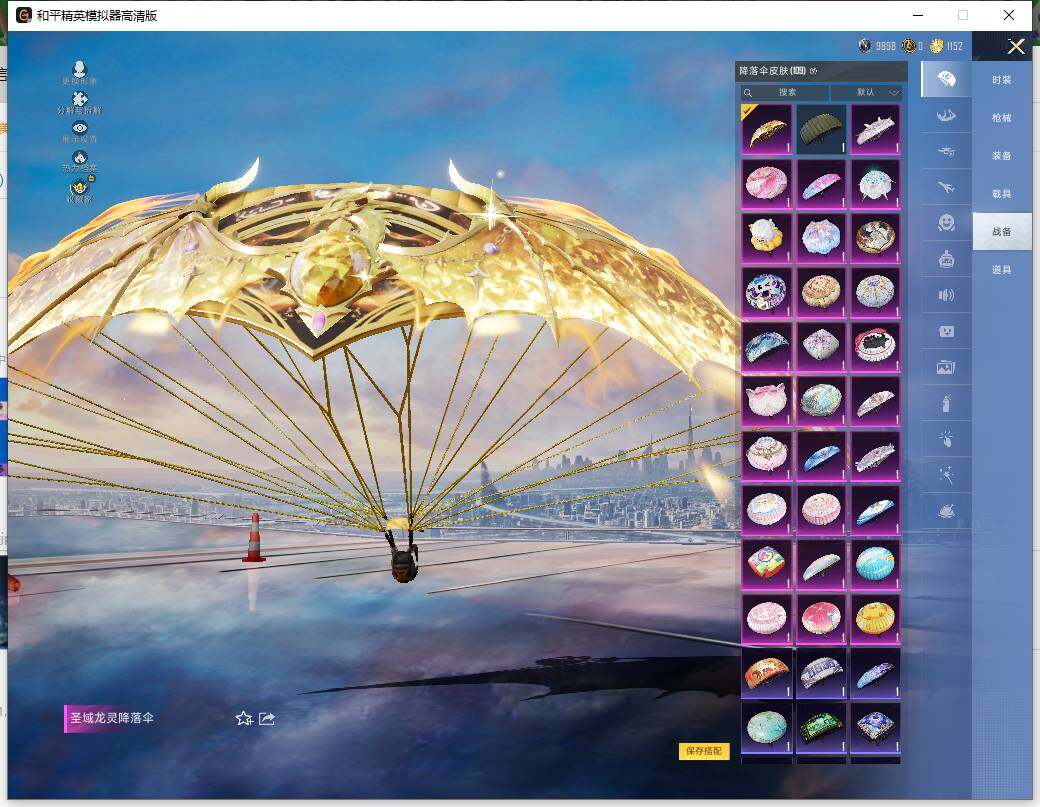The image size is (1040, 807).
Task: Click the 搜索 search field
Action: tap(786, 92)
